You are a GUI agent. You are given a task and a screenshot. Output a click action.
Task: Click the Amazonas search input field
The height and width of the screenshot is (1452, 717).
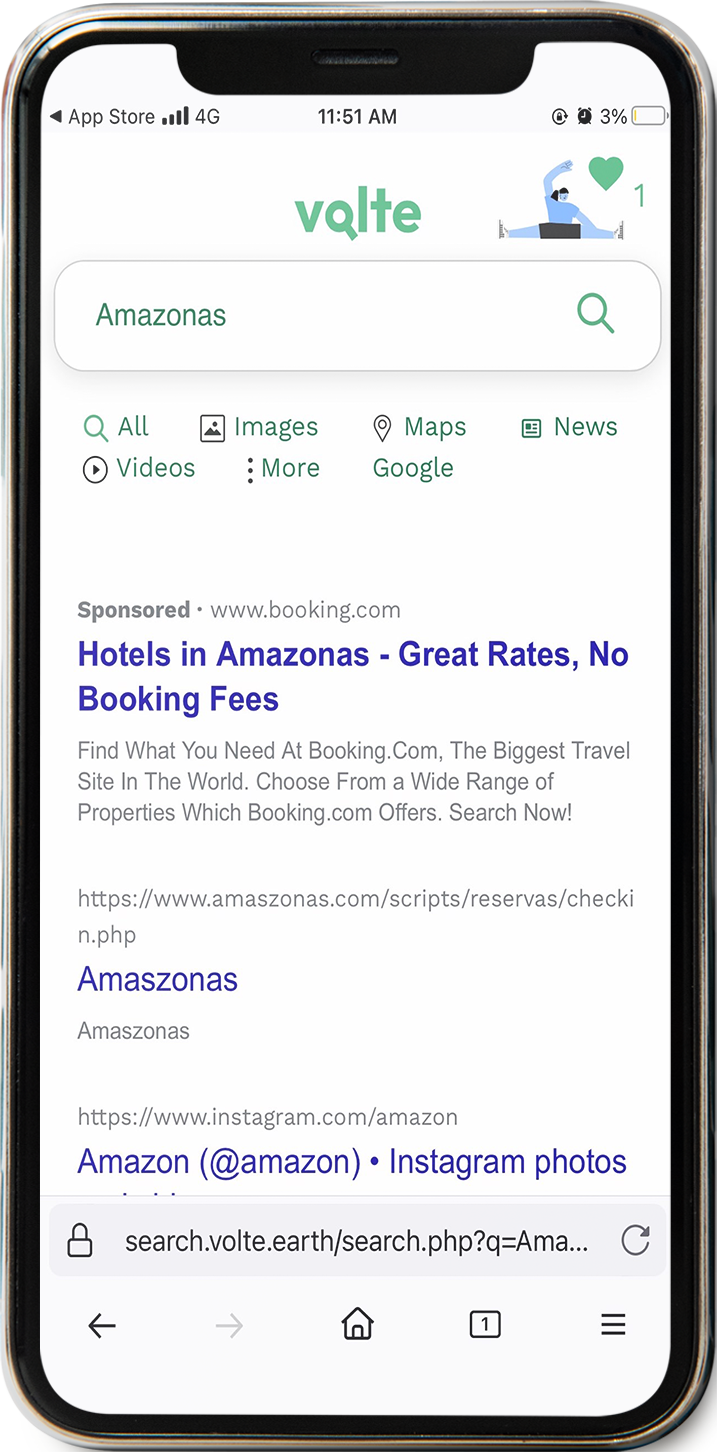[357, 315]
